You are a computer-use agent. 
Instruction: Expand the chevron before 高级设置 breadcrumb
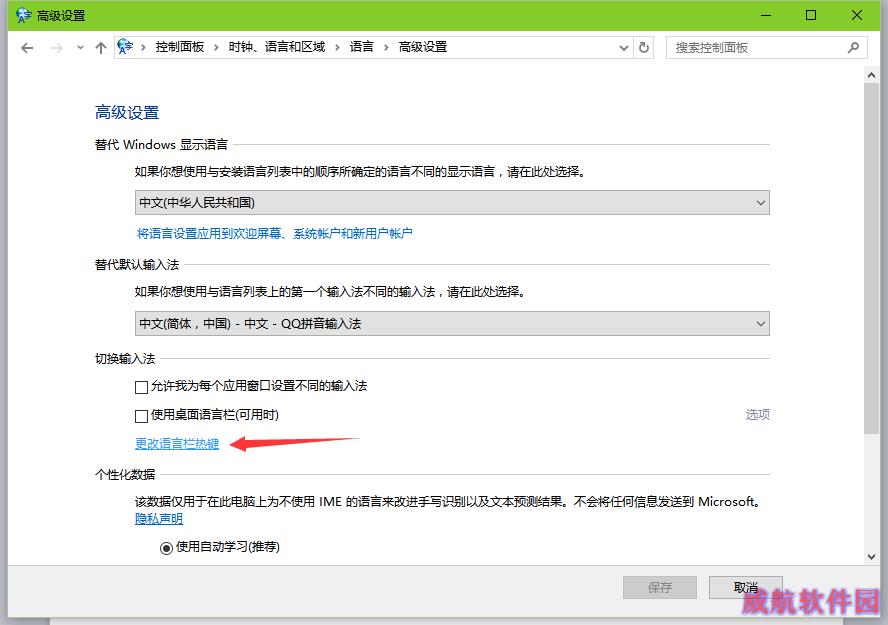[x=386, y=48]
